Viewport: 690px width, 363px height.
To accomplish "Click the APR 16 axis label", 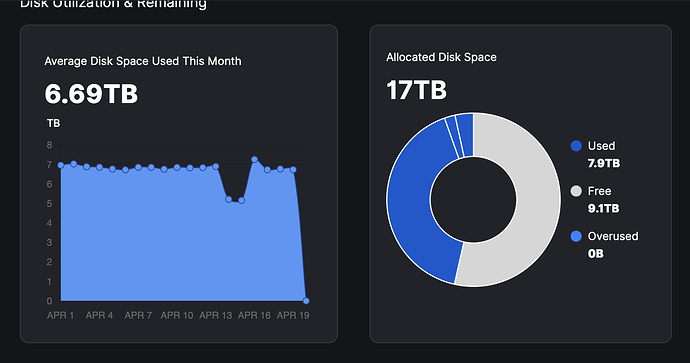I will pyautogui.click(x=254, y=315).
